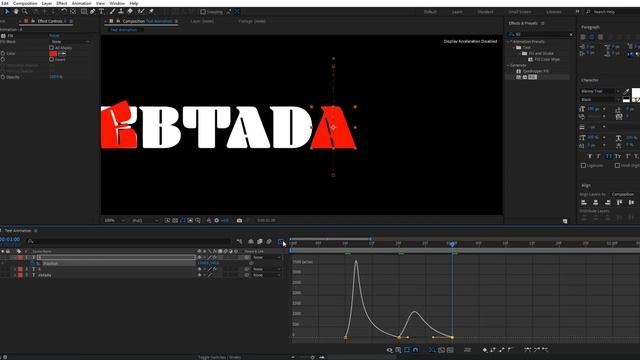
Task: Click the Reset link for Fill effect
Action: 54,36
